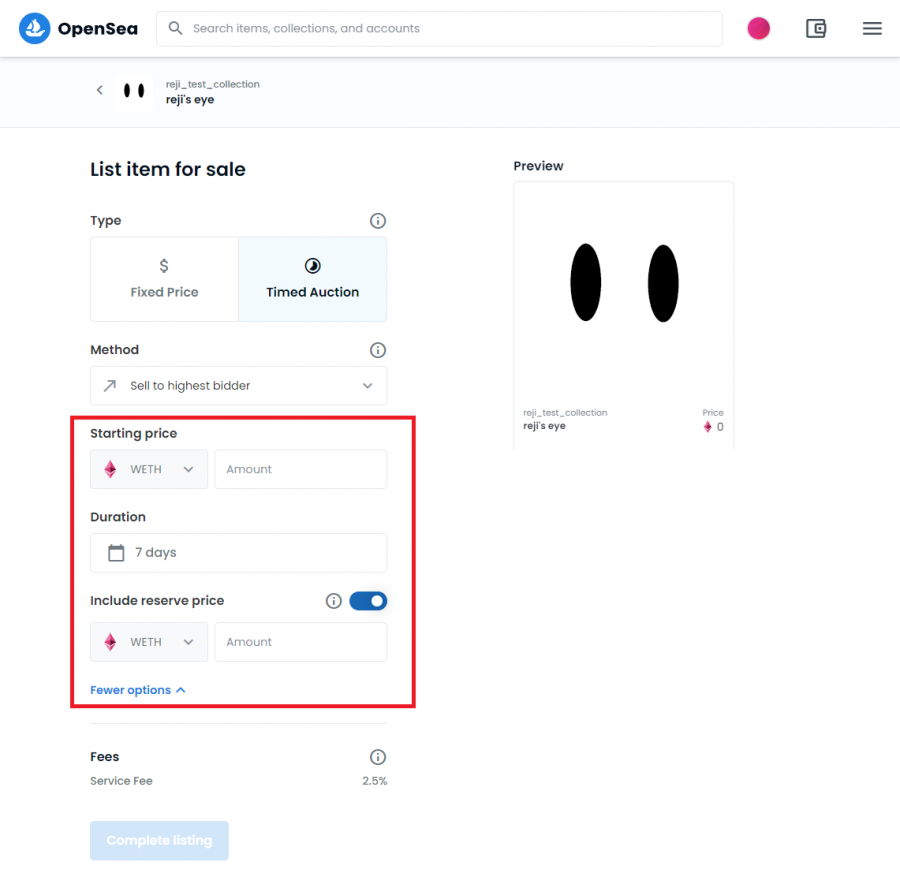Open the reji_test_collection link in header

[x=212, y=84]
